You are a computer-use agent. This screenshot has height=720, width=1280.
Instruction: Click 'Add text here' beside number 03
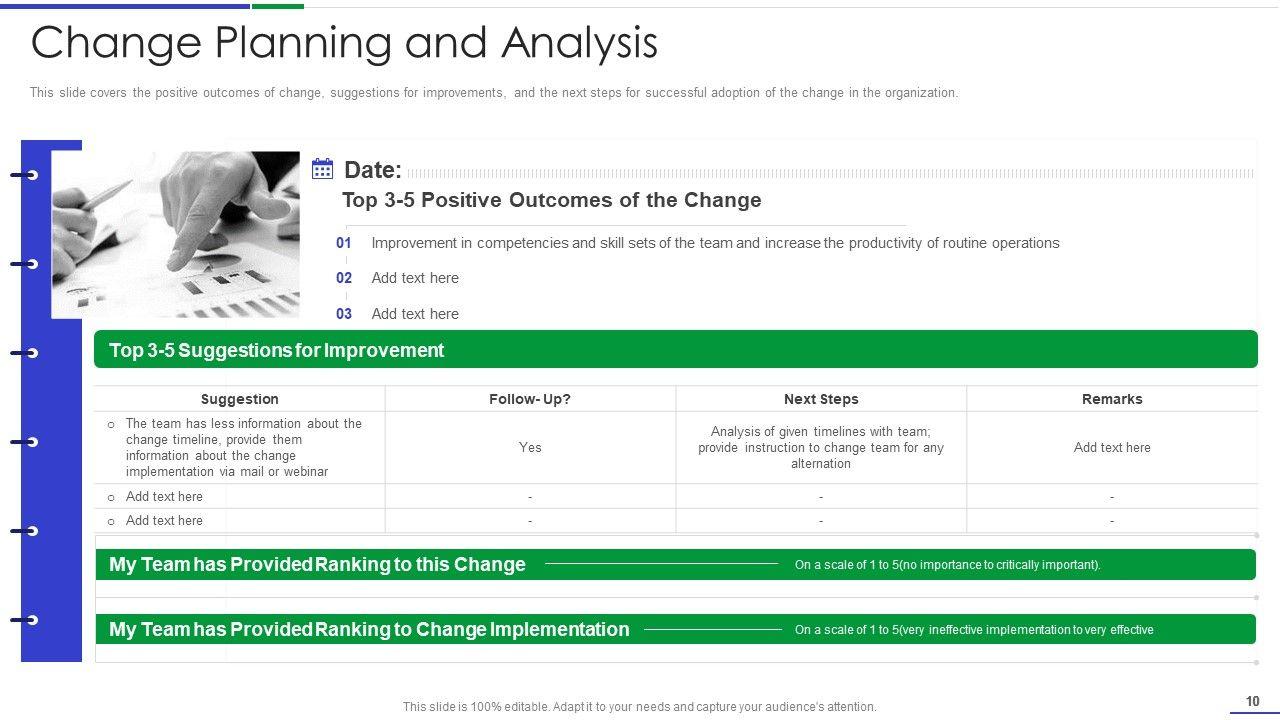coord(415,314)
